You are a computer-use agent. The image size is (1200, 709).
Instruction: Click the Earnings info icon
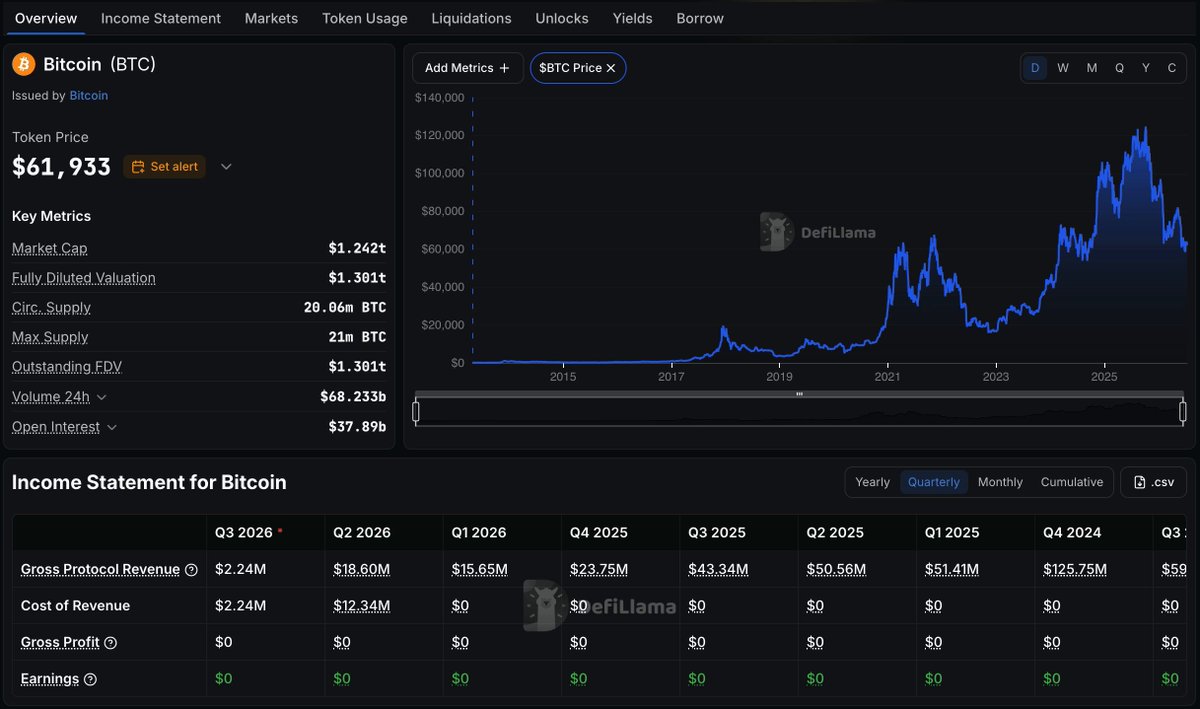click(x=90, y=679)
